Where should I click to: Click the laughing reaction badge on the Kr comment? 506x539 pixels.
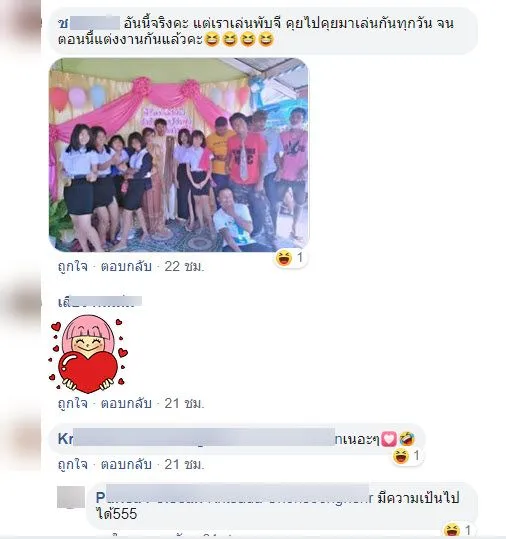point(407,456)
